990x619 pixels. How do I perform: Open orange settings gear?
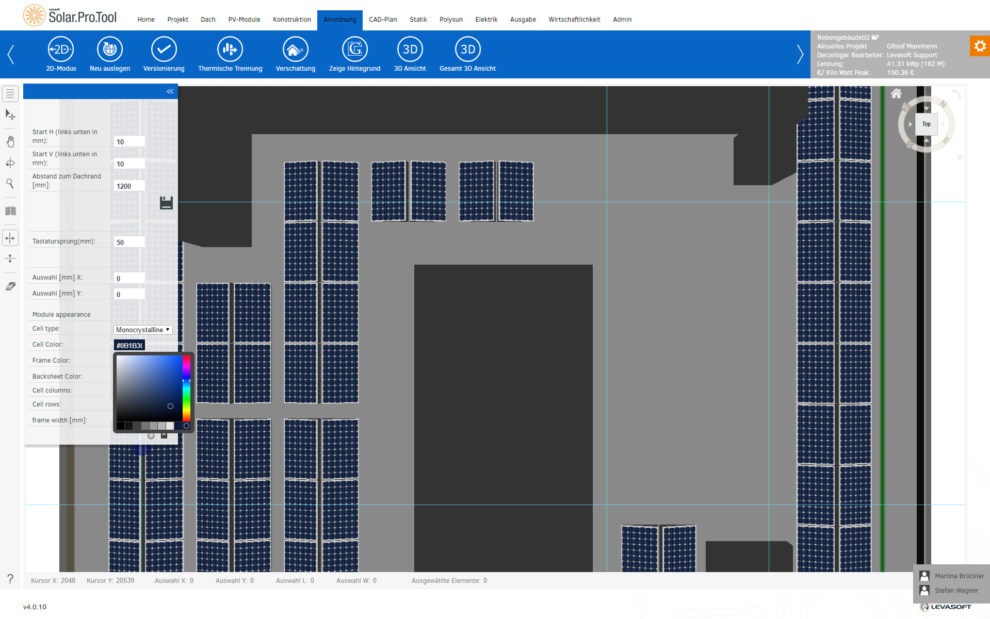coord(978,46)
